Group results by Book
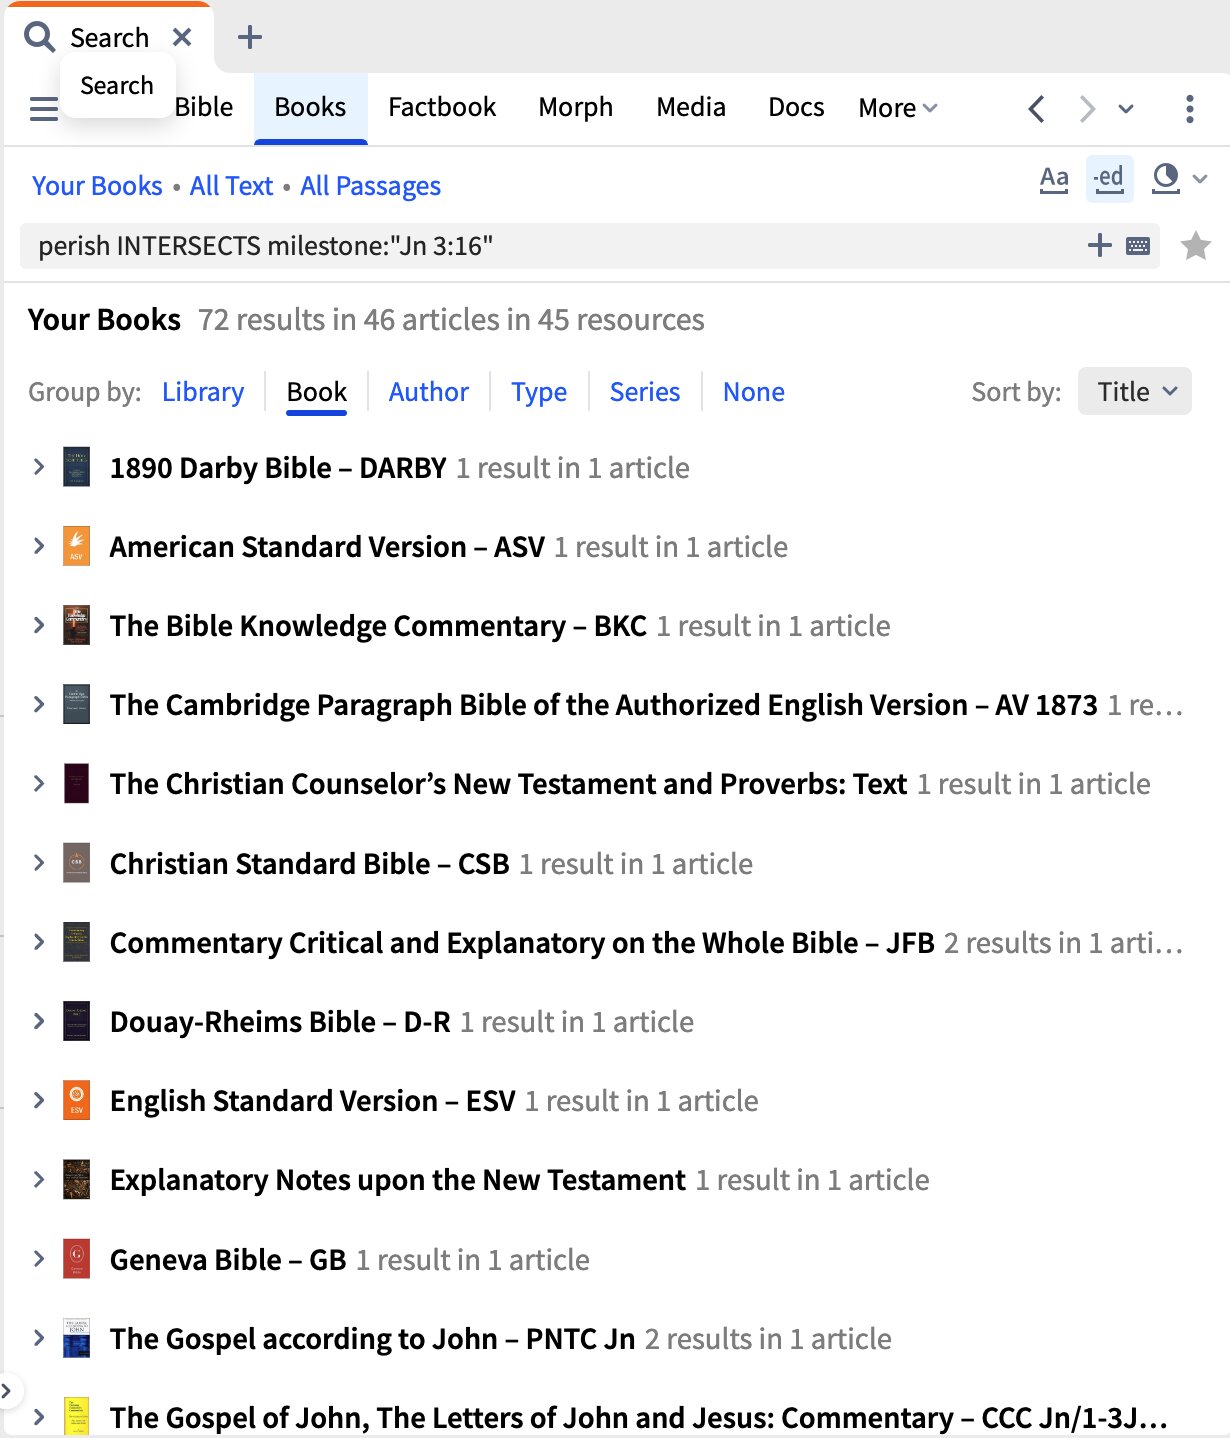The height and width of the screenshot is (1438, 1230). coord(317,392)
